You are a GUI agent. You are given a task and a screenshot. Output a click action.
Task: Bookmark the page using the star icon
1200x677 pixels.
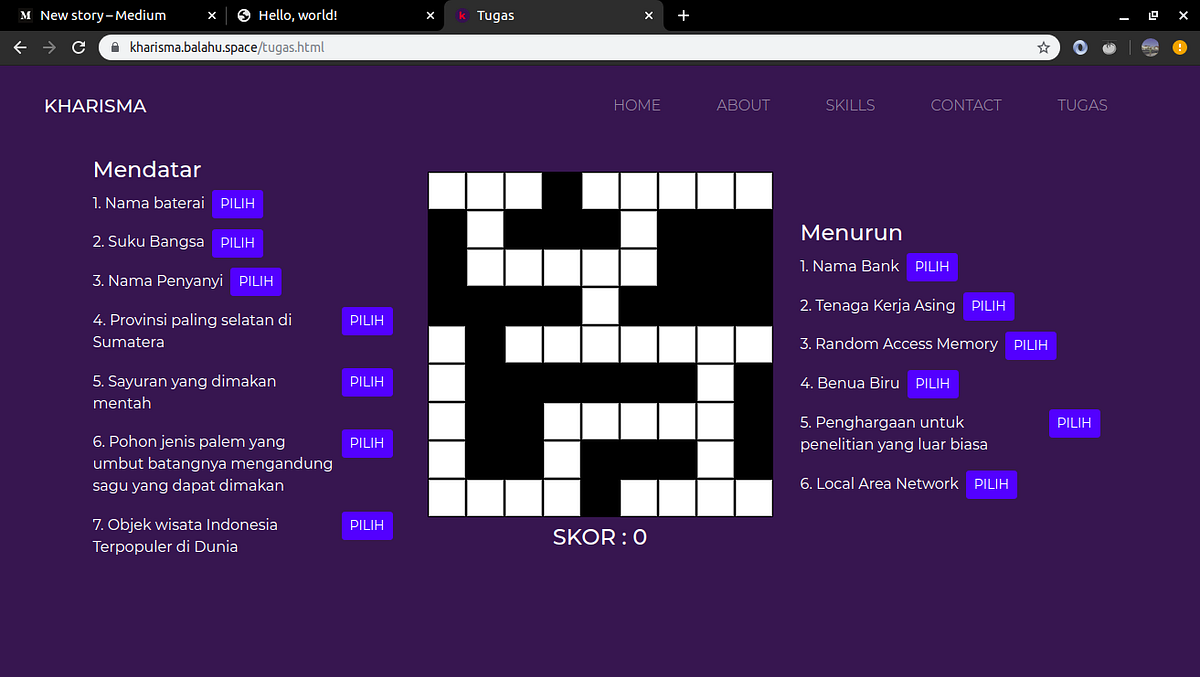click(x=1043, y=47)
